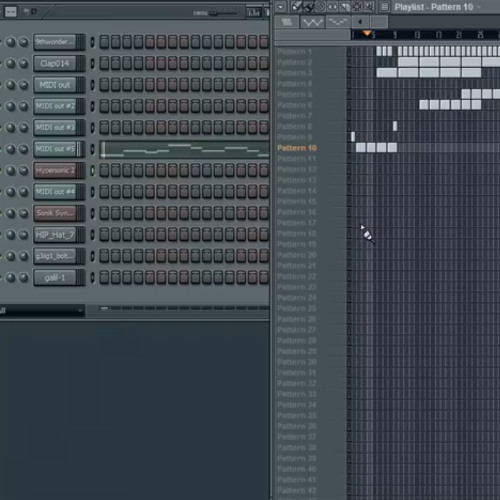Select Pattern 9 in the playlist track list
The height and width of the screenshot is (500, 500).
(x=294, y=137)
